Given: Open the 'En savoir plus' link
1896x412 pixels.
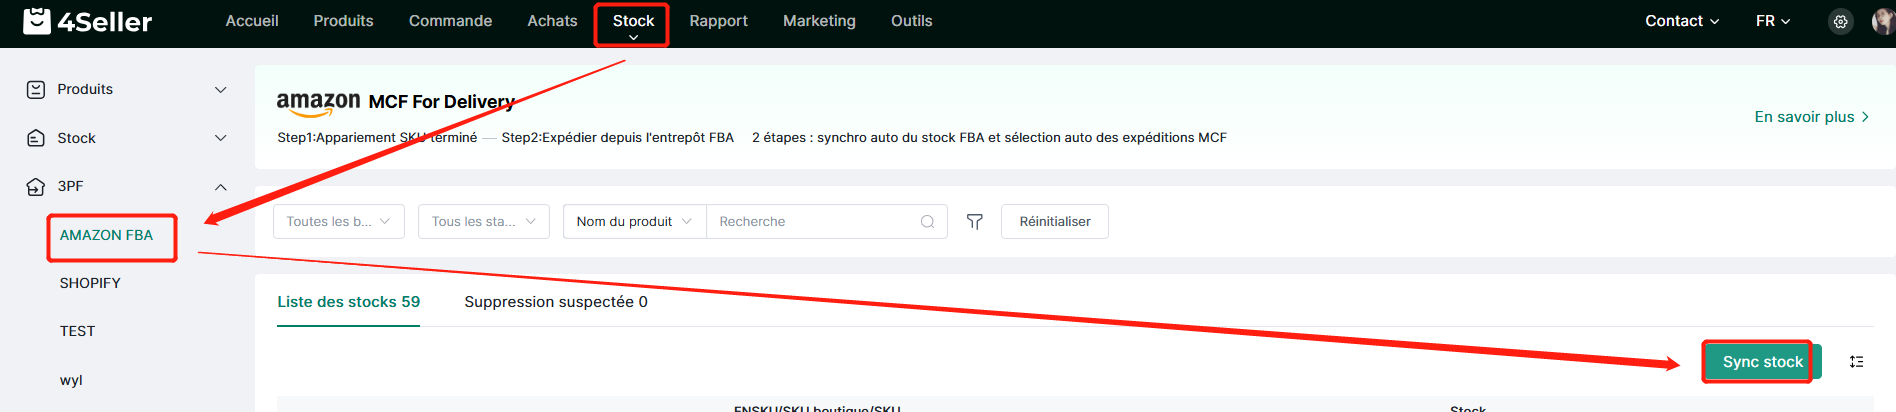Looking at the screenshot, I should (x=1812, y=117).
